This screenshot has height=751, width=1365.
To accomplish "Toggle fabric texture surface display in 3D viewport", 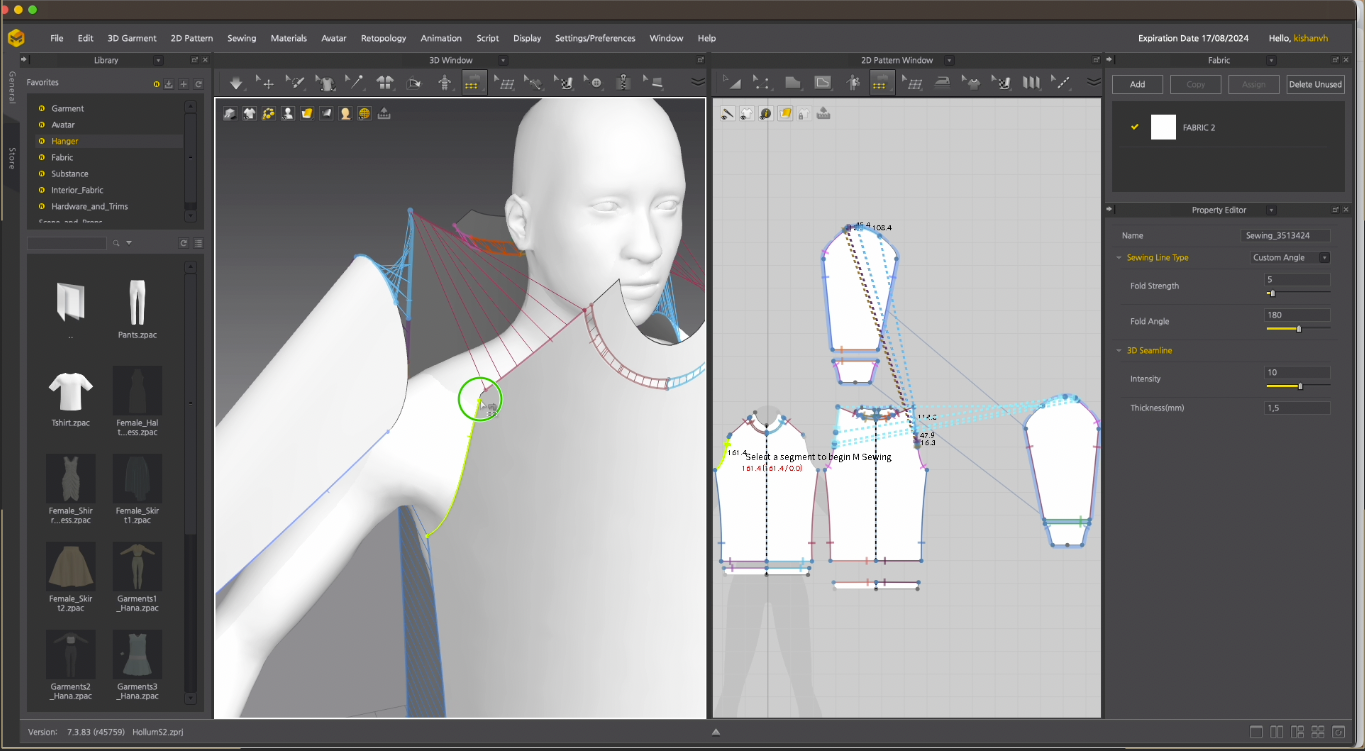I will point(307,113).
